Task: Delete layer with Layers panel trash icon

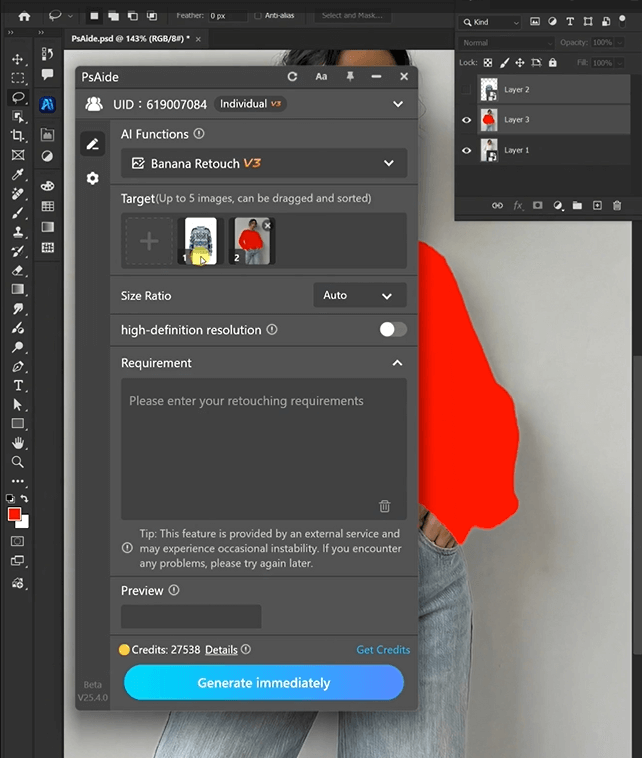Action: (617, 205)
